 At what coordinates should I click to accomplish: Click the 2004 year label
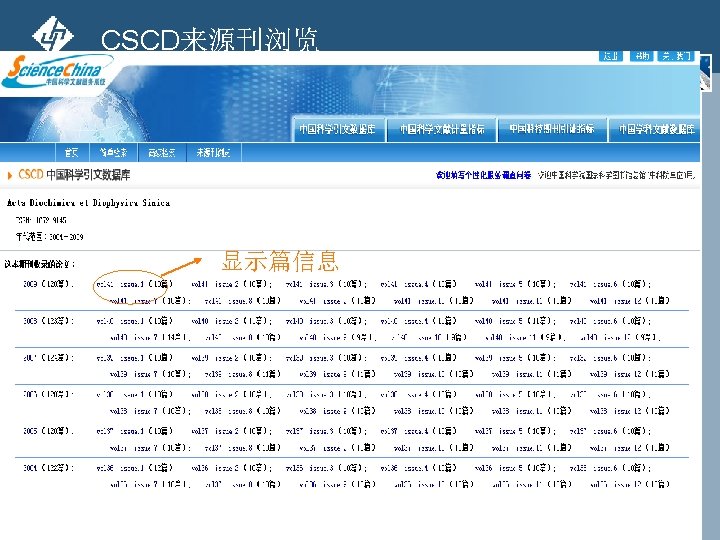click(x=48, y=468)
